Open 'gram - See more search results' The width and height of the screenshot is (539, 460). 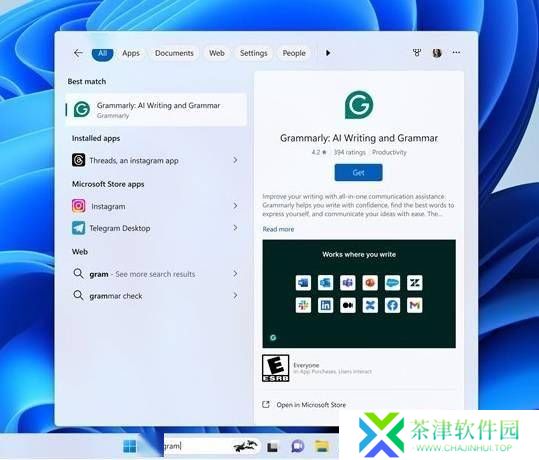pyautogui.click(x=156, y=274)
